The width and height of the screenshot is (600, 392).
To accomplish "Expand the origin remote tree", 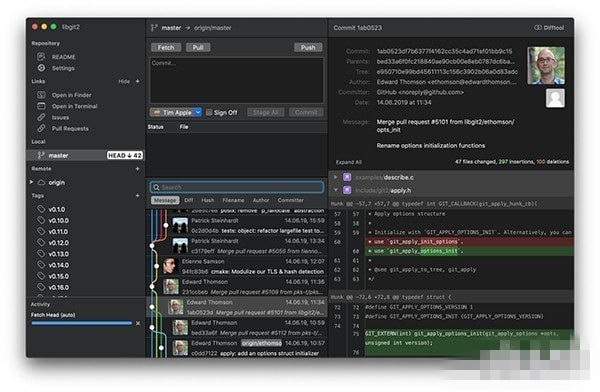I will 31,182.
